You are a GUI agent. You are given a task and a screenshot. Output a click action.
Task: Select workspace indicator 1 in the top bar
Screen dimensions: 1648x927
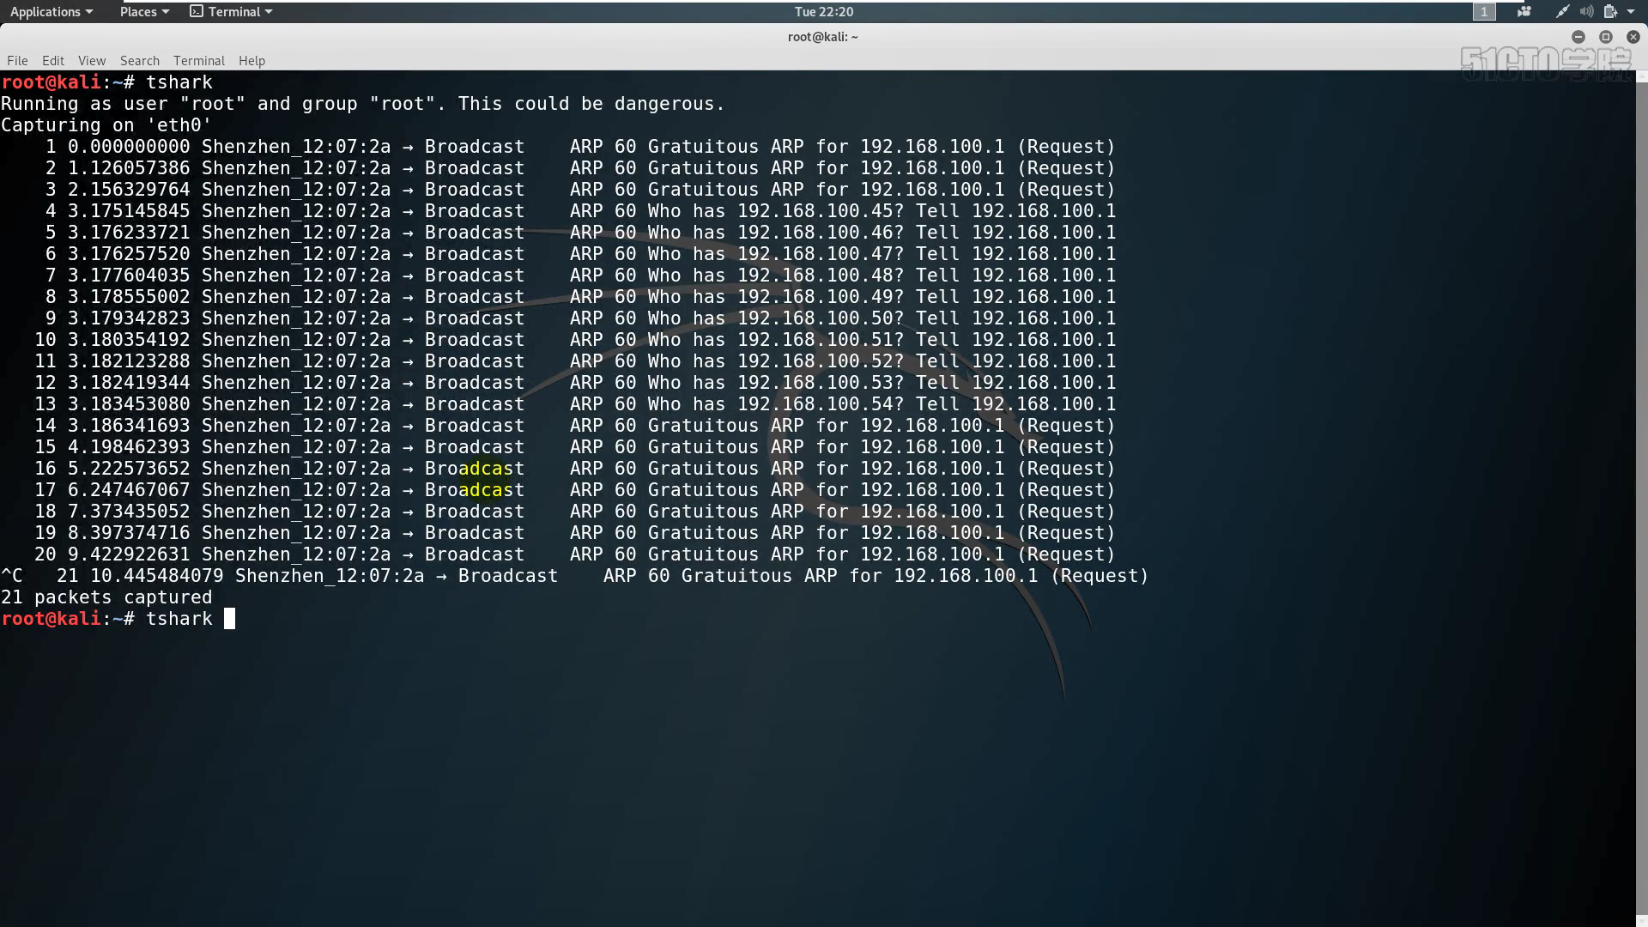[x=1484, y=11]
